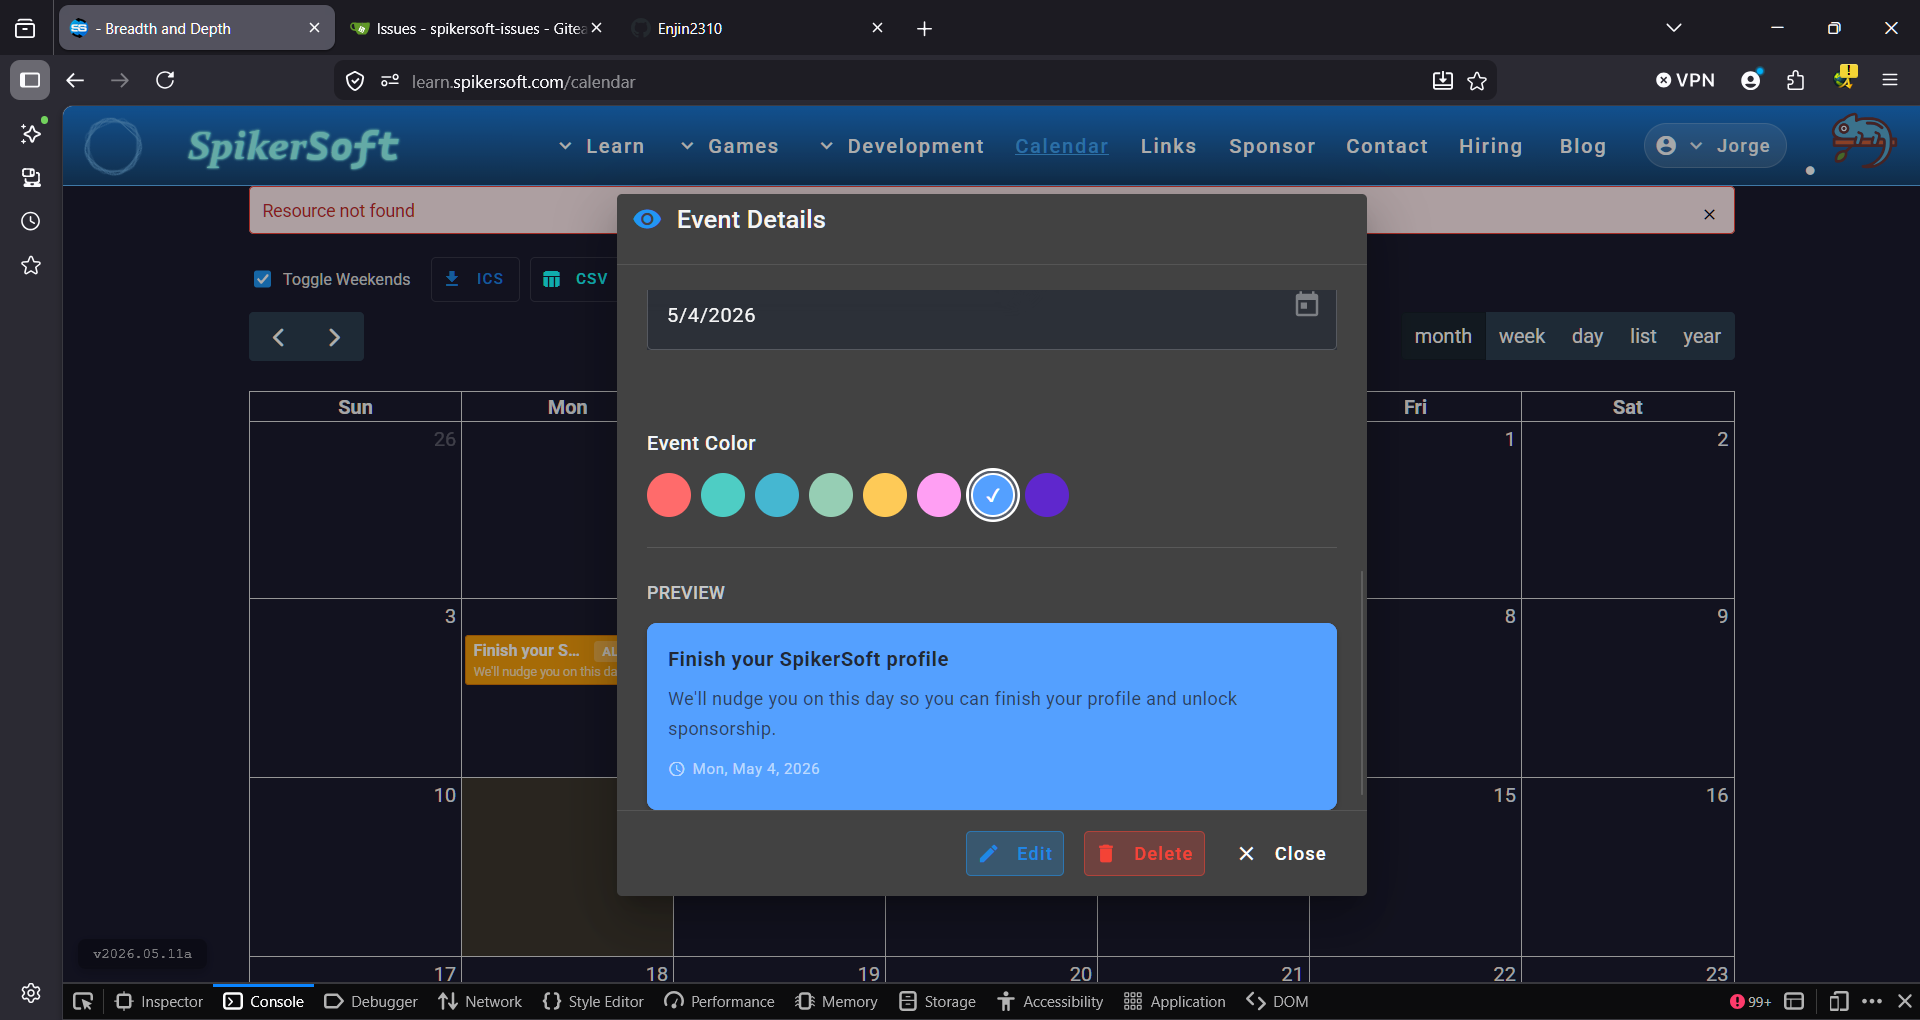Close the Event Details dialog

[1282, 854]
